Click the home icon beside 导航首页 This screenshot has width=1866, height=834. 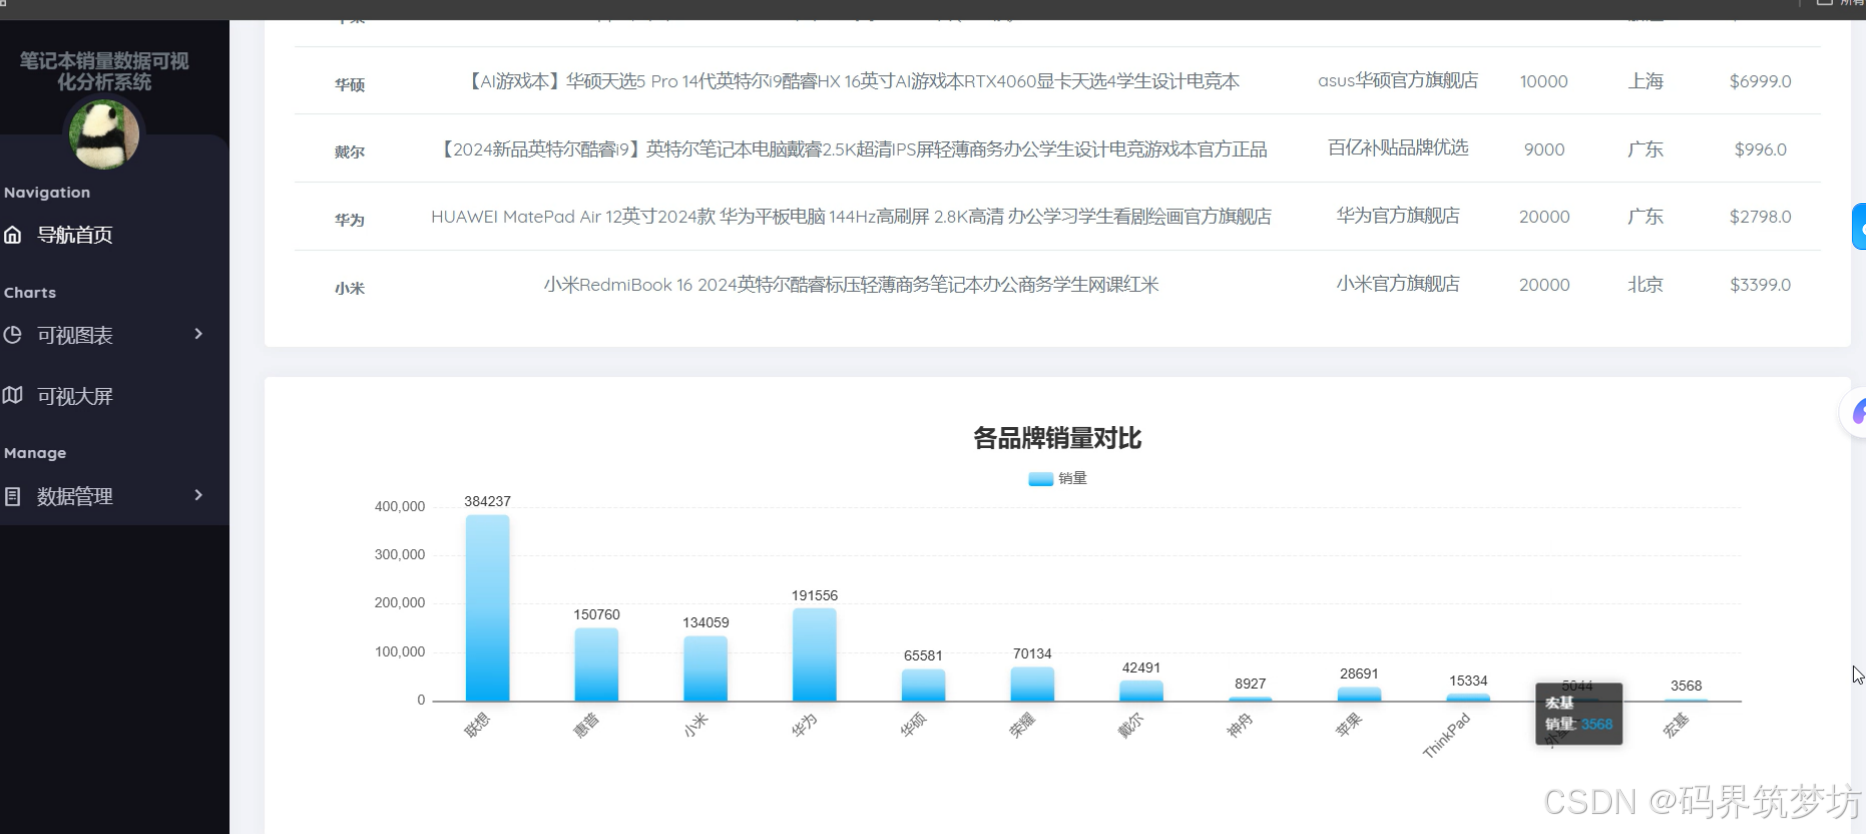point(13,235)
